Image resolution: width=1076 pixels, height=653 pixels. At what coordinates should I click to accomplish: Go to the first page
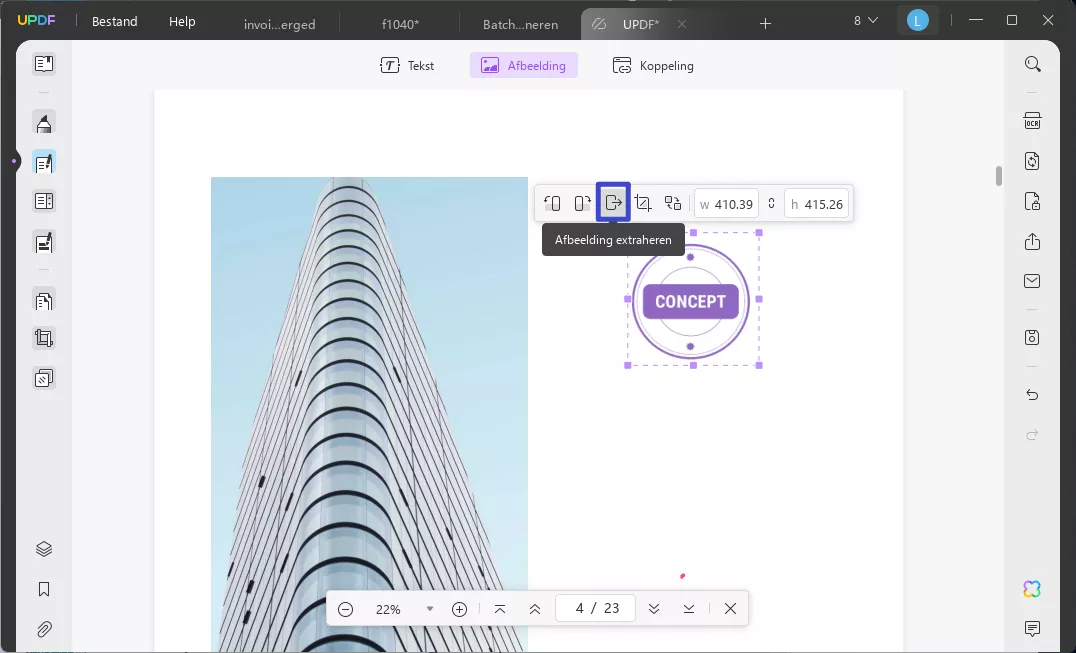(500, 608)
